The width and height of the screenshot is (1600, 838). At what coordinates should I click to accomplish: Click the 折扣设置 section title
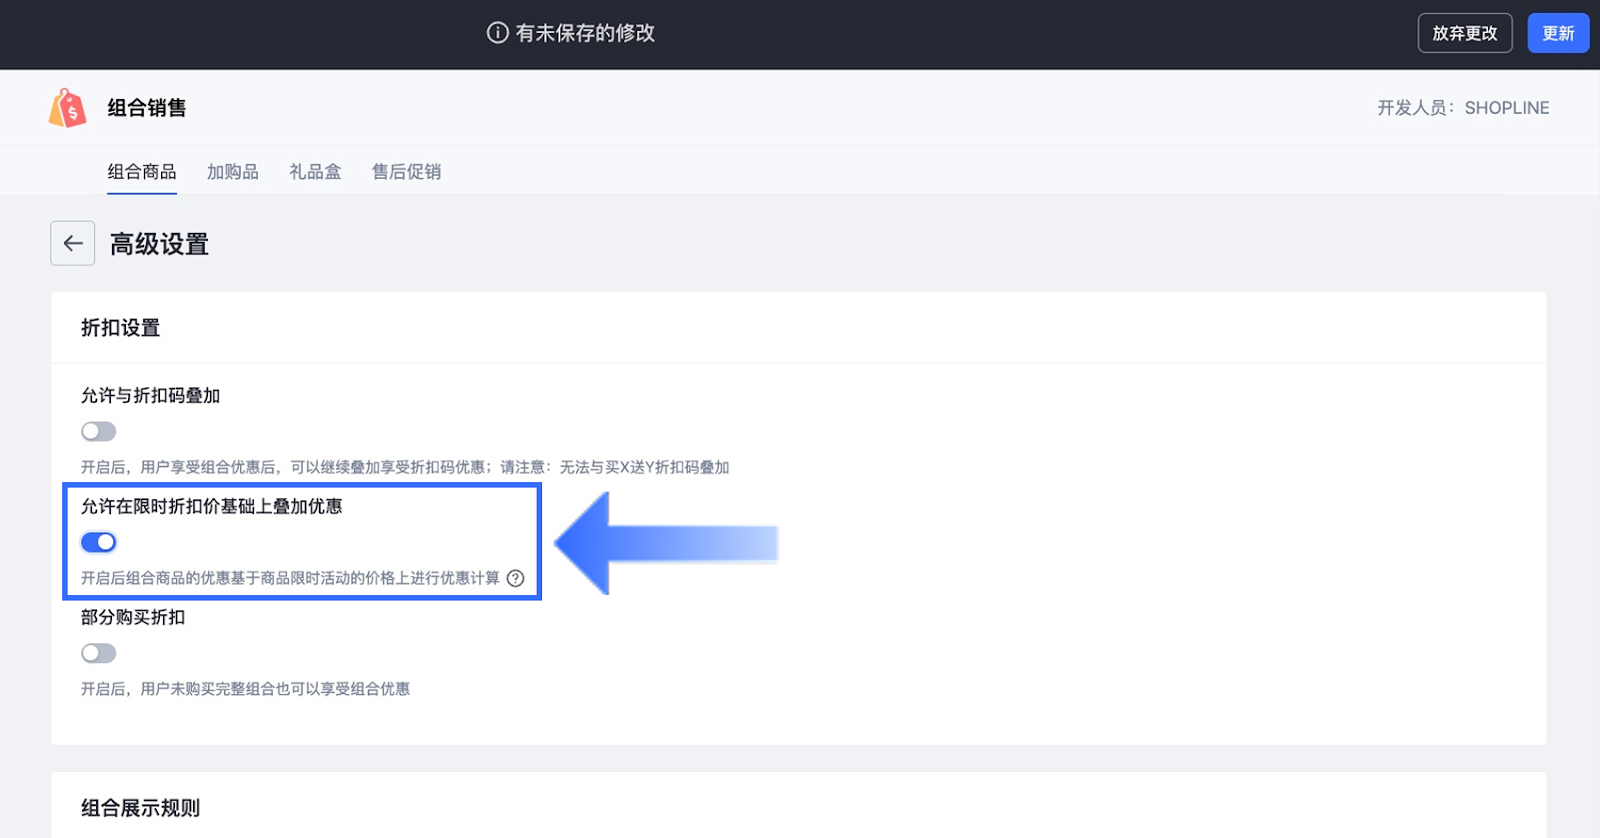[120, 328]
